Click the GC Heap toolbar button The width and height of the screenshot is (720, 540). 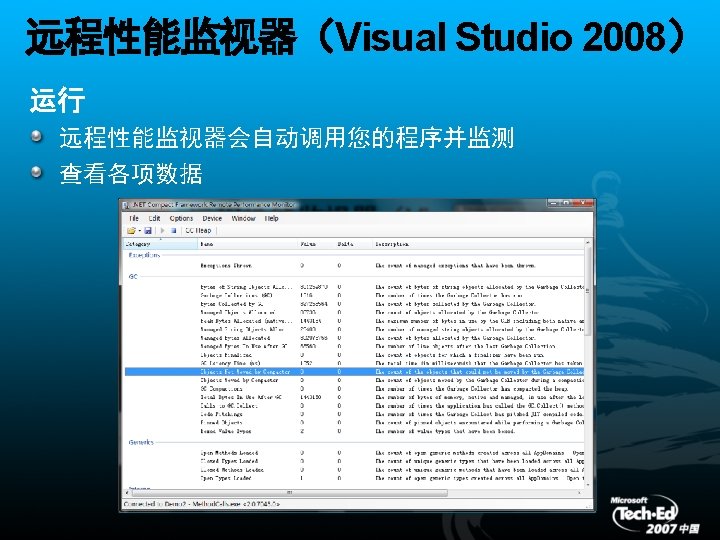[x=198, y=231]
